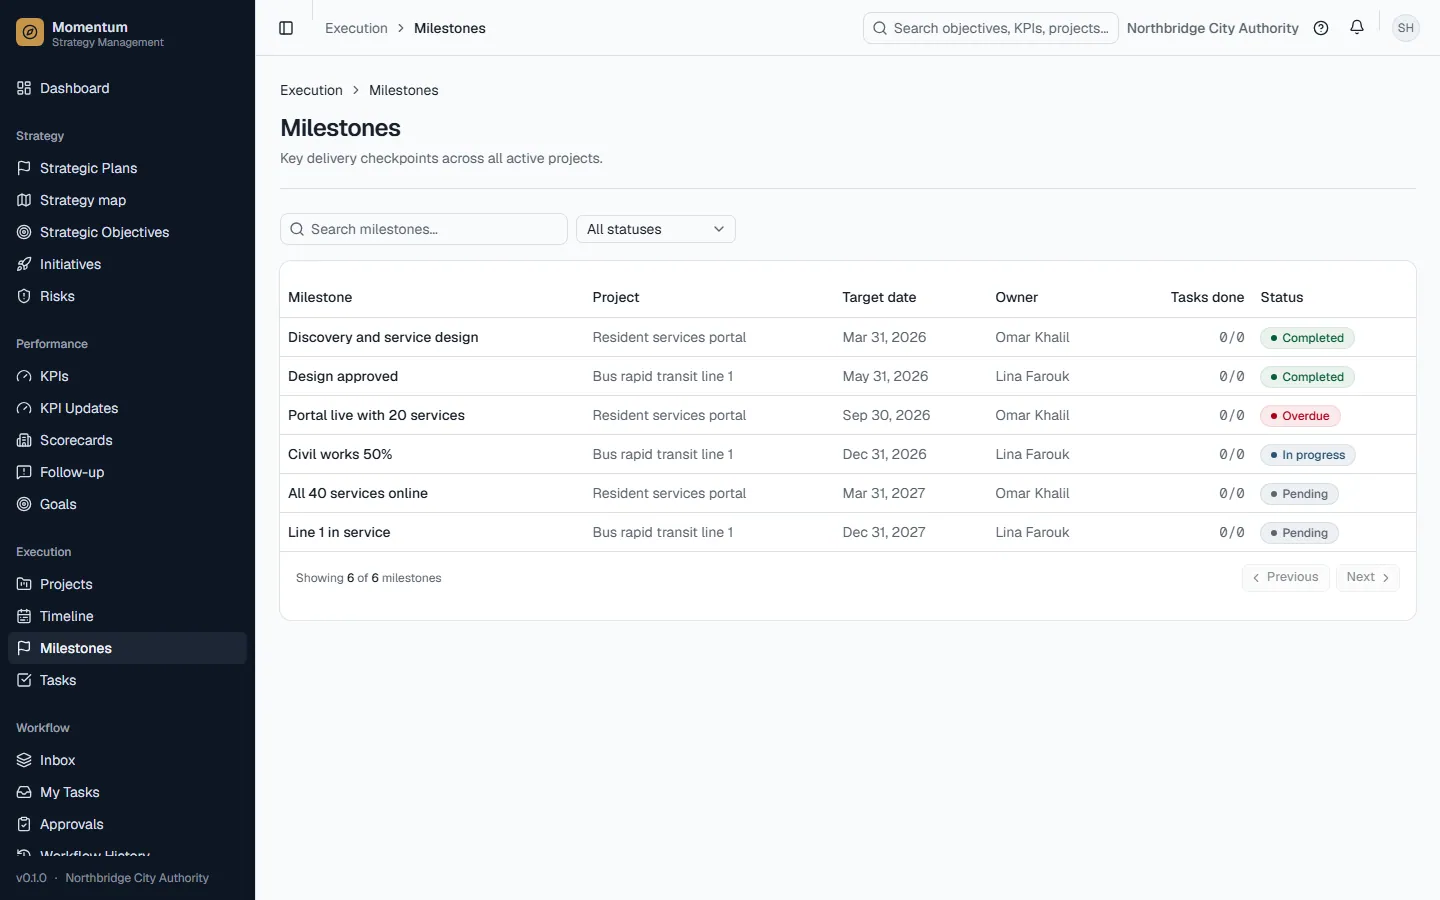Click the Northbridge City Authority organization name
The image size is (1440, 900).
point(1213,28)
